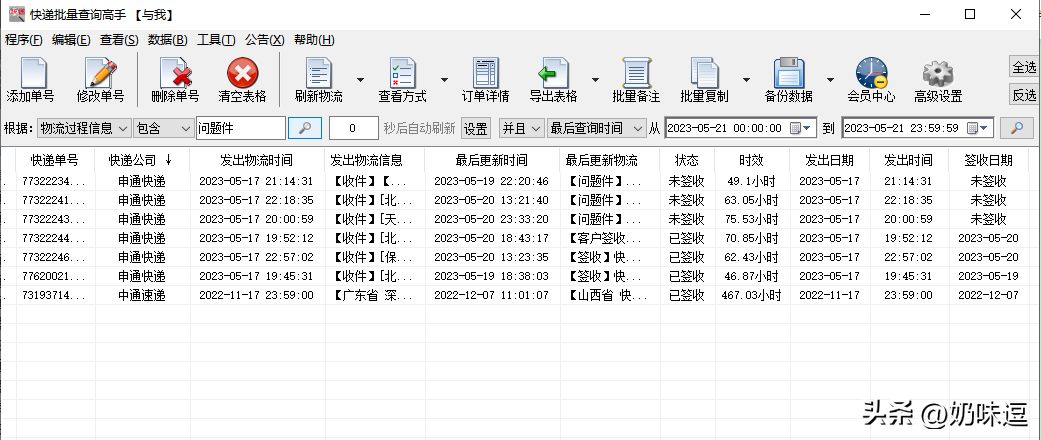The width and height of the screenshot is (1041, 440).
Task: Sort by 快递公司 column header
Action: (x=141, y=160)
